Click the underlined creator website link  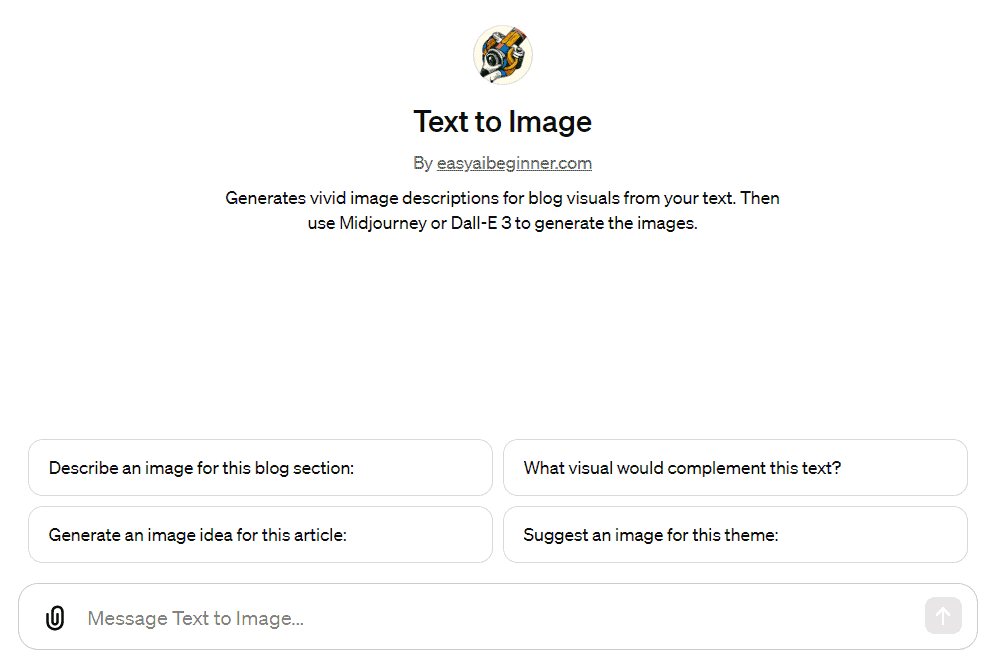point(514,163)
